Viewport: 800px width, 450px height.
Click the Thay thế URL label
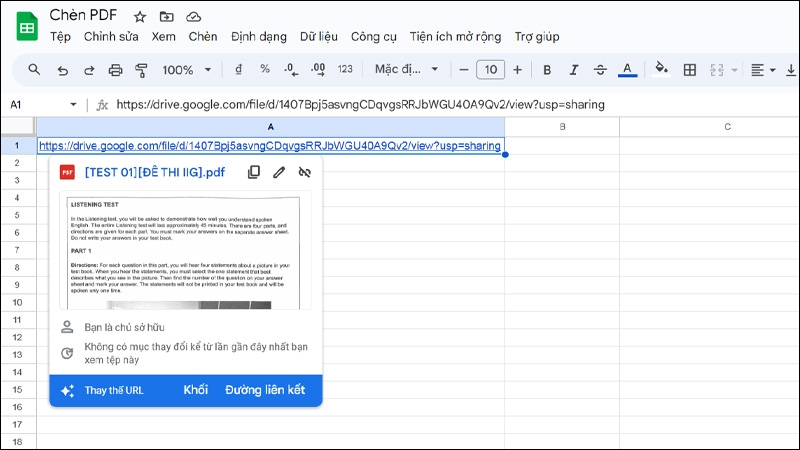click(114, 390)
